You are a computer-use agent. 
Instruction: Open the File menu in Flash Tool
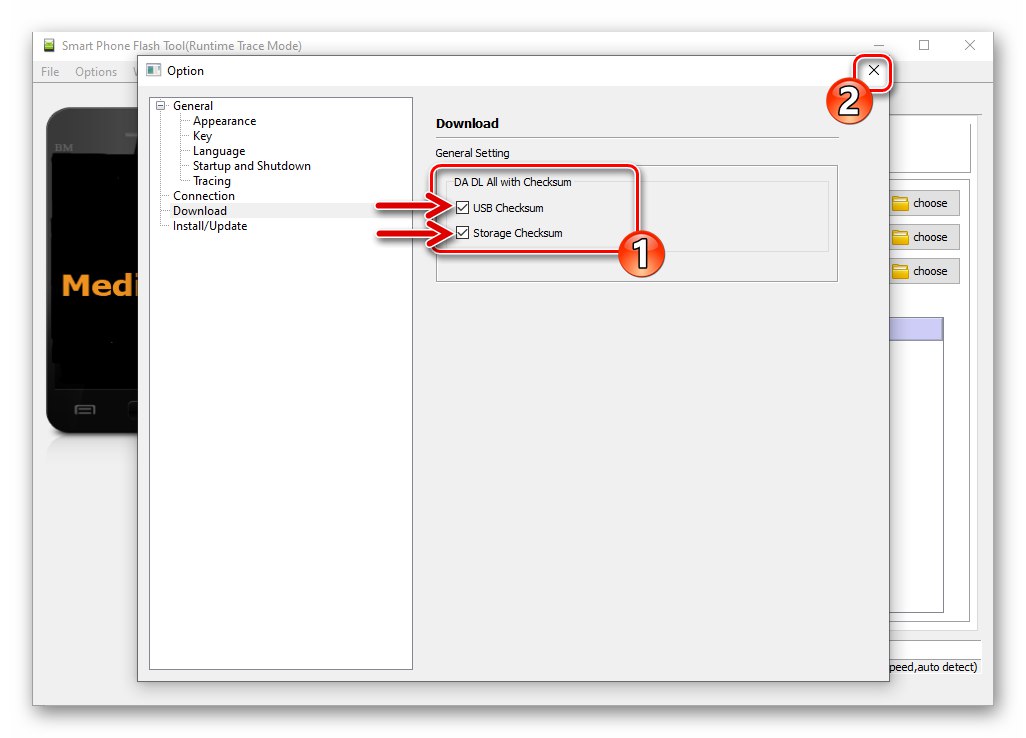point(50,72)
